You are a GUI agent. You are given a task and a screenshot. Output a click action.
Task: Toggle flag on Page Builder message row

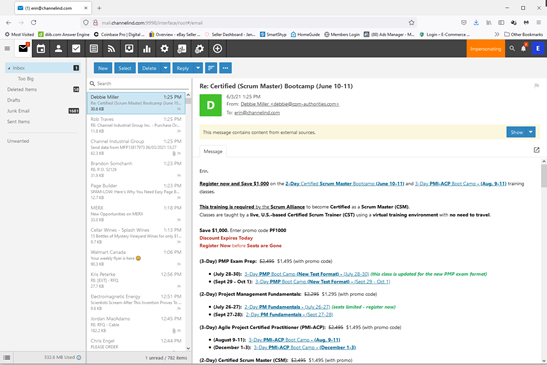(179, 198)
